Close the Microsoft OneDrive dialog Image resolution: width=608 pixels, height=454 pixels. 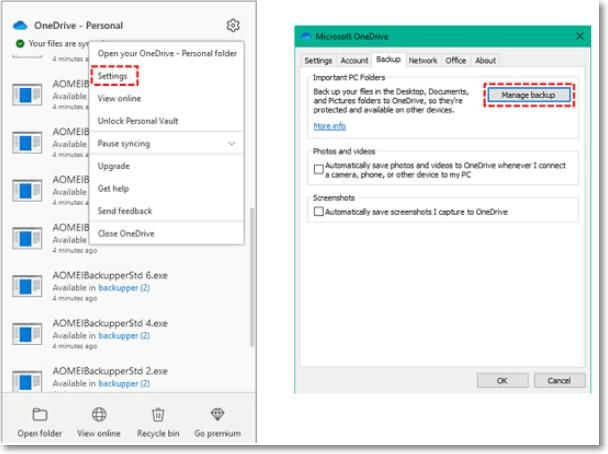click(580, 36)
